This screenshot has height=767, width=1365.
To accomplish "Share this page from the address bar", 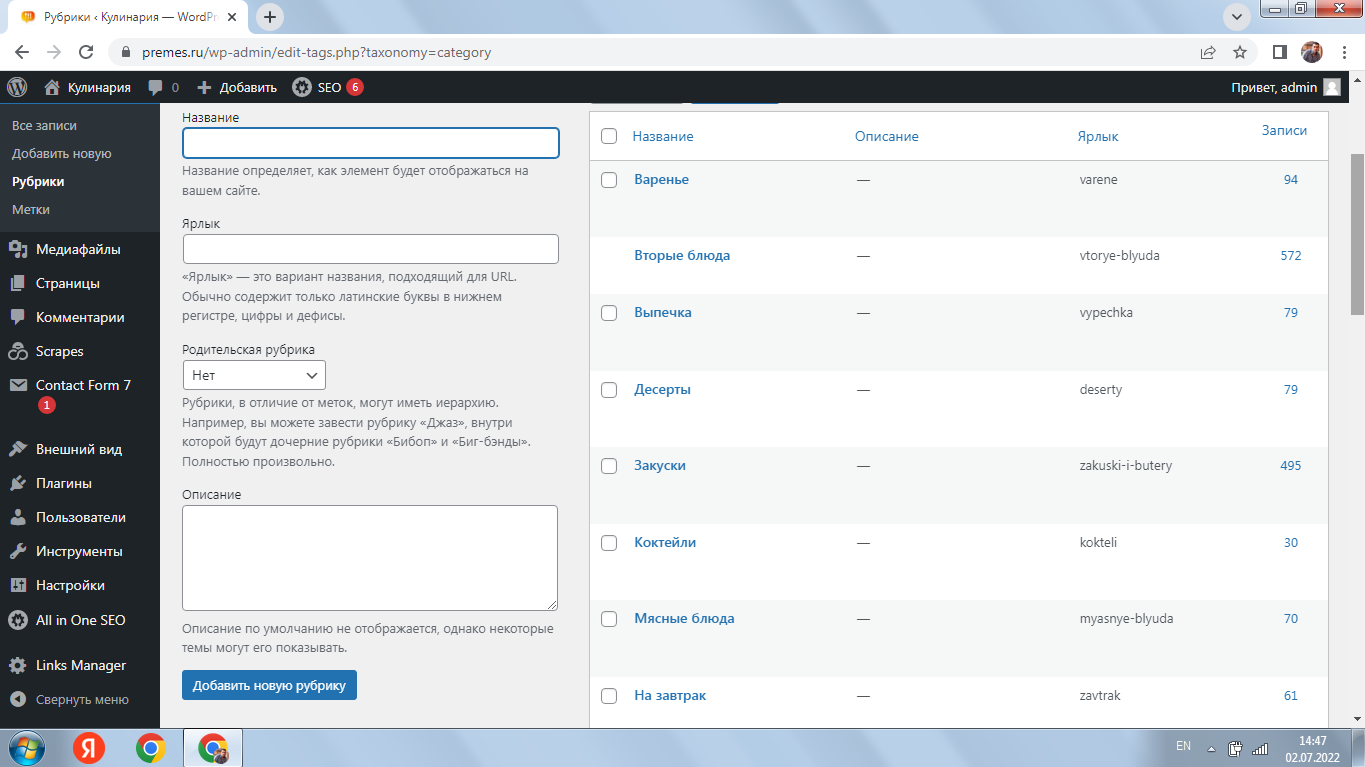I will [x=1208, y=52].
